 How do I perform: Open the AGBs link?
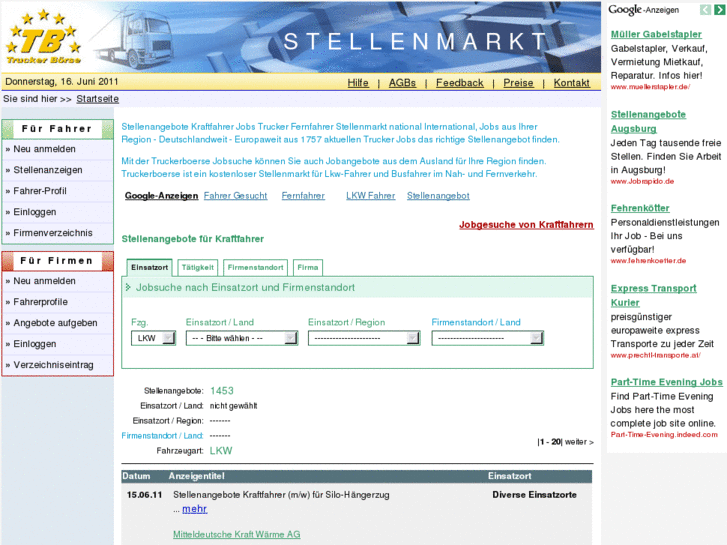(x=402, y=83)
